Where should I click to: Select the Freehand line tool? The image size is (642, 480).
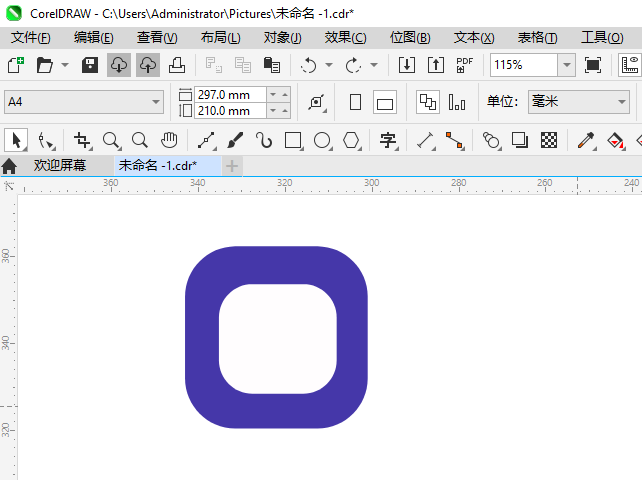coord(206,140)
